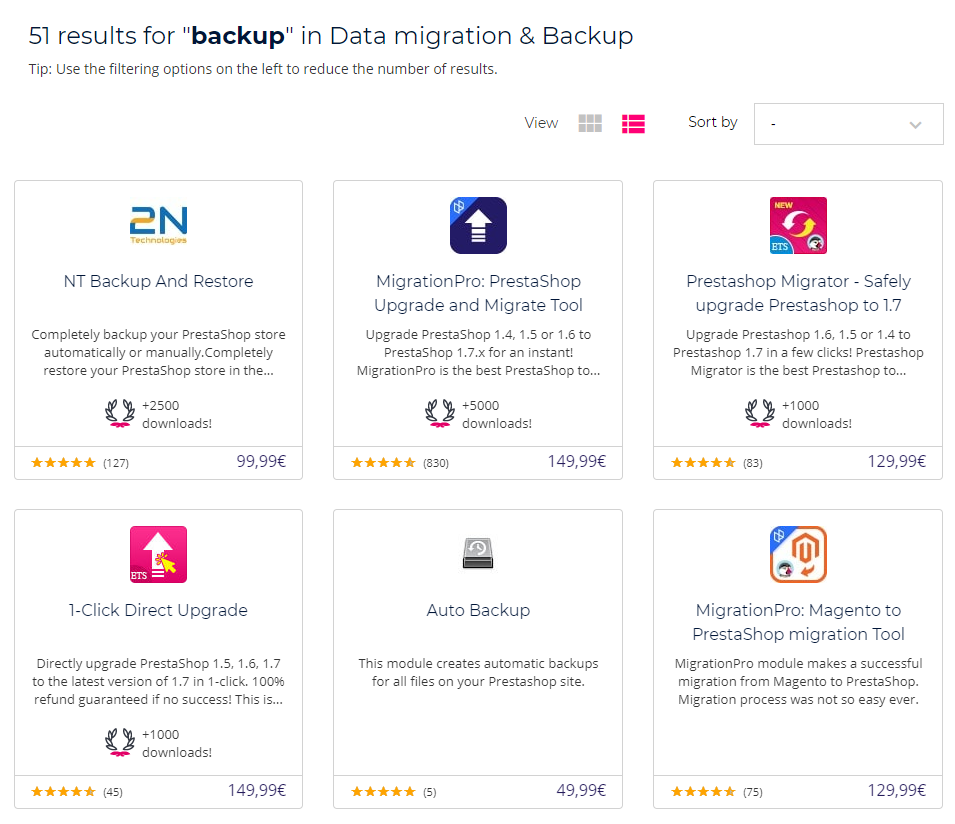This screenshot has width=955, height=824.
Task: Click the +2500 downloads laurel badge
Action: 120,414
